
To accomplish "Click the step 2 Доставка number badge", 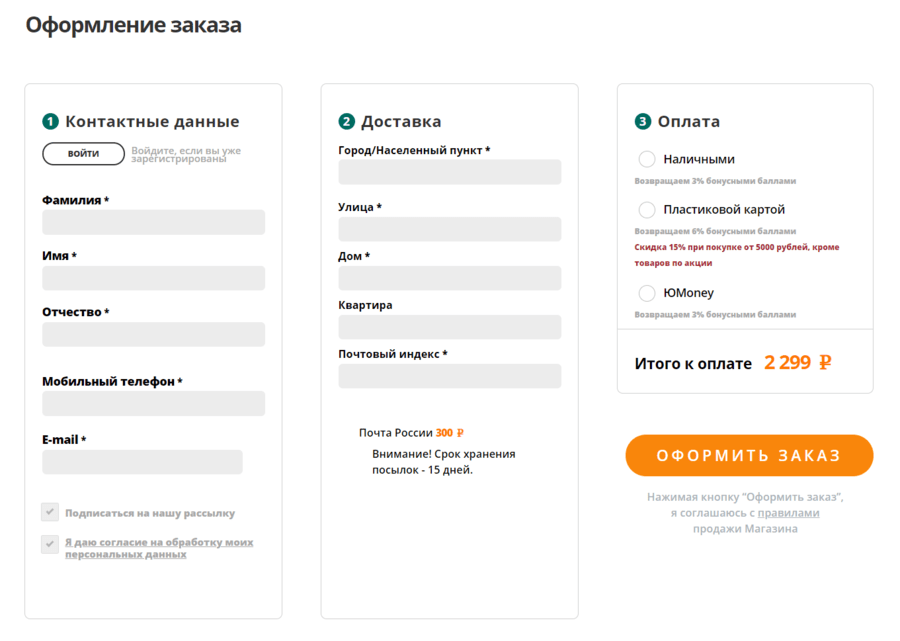I will coord(347,122).
